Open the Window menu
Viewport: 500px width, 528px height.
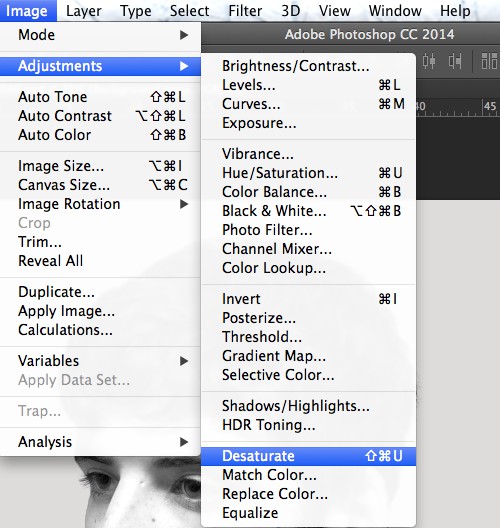[395, 11]
